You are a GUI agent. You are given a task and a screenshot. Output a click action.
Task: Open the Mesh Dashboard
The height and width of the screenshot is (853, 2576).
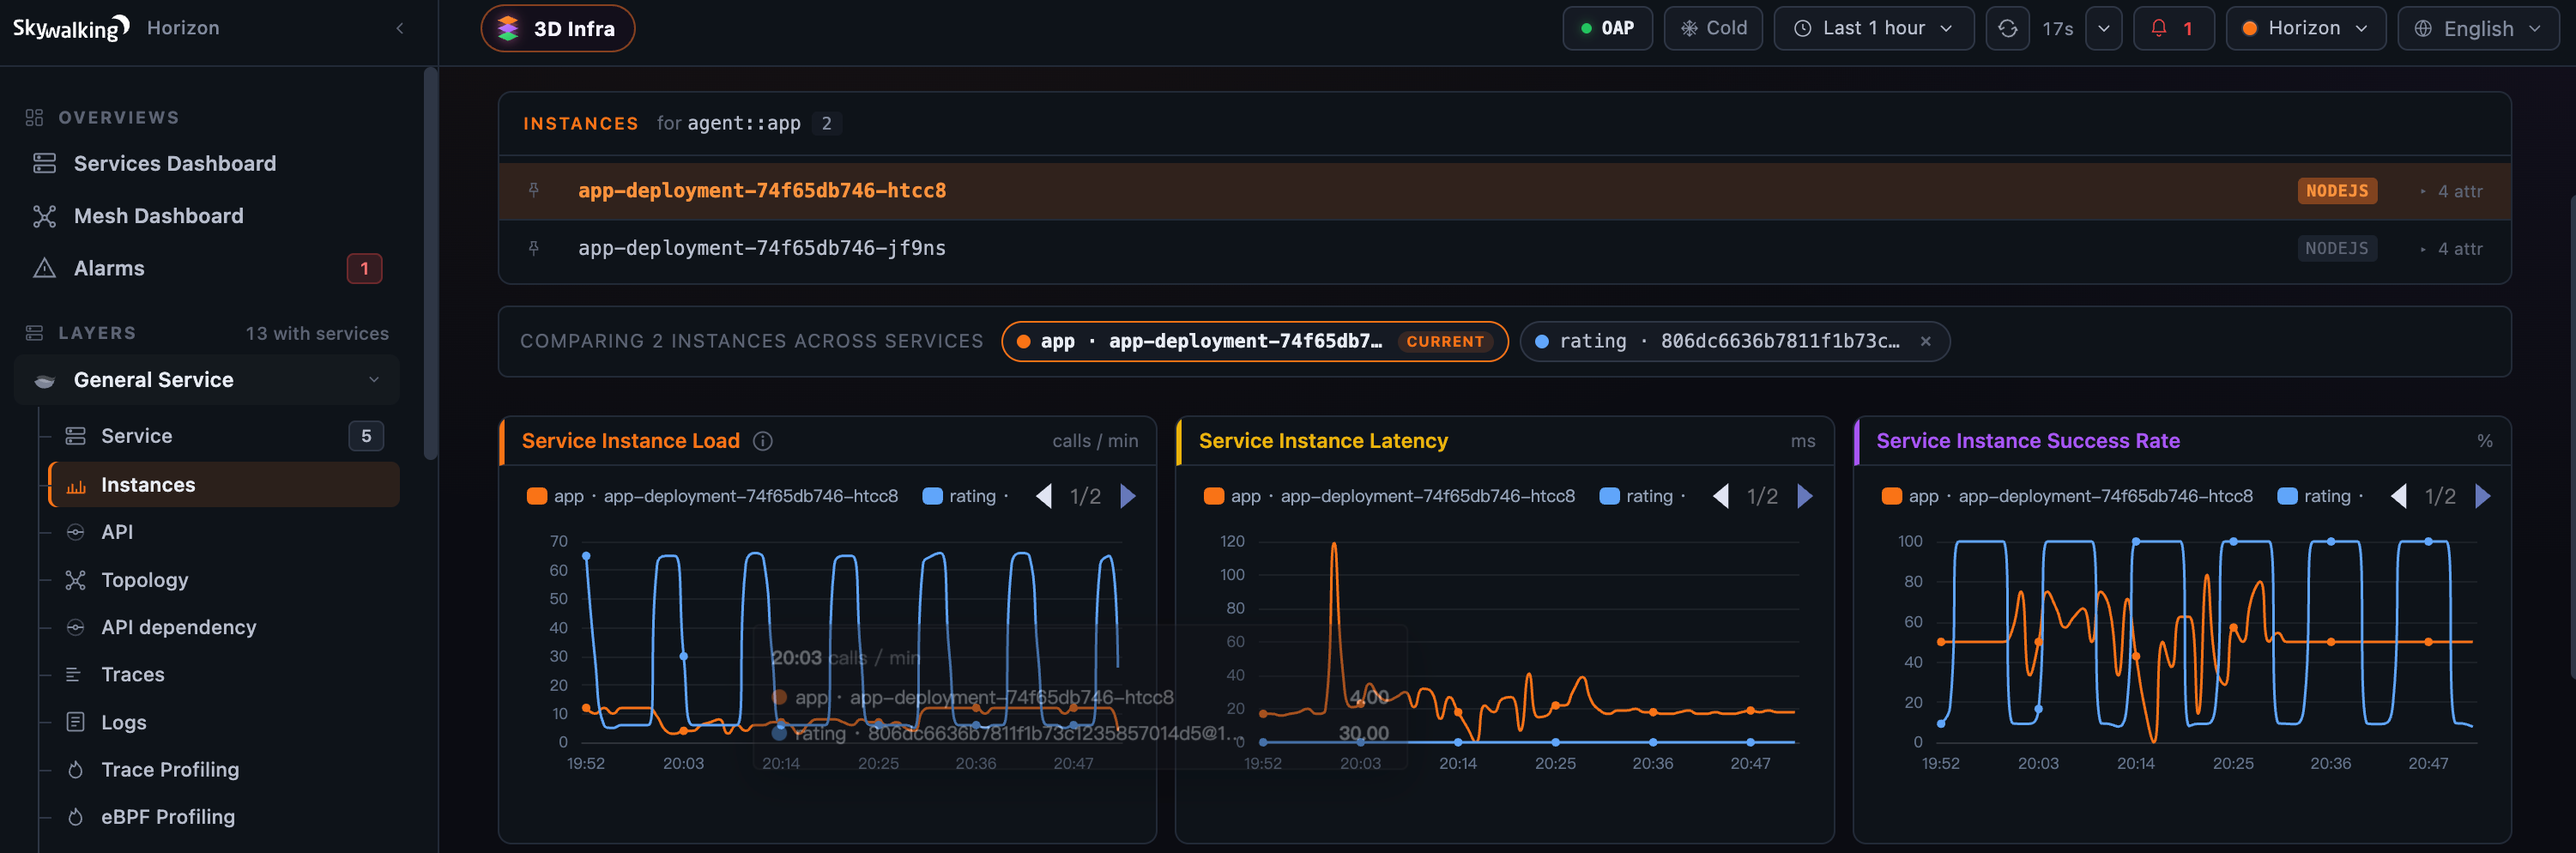tap(158, 216)
